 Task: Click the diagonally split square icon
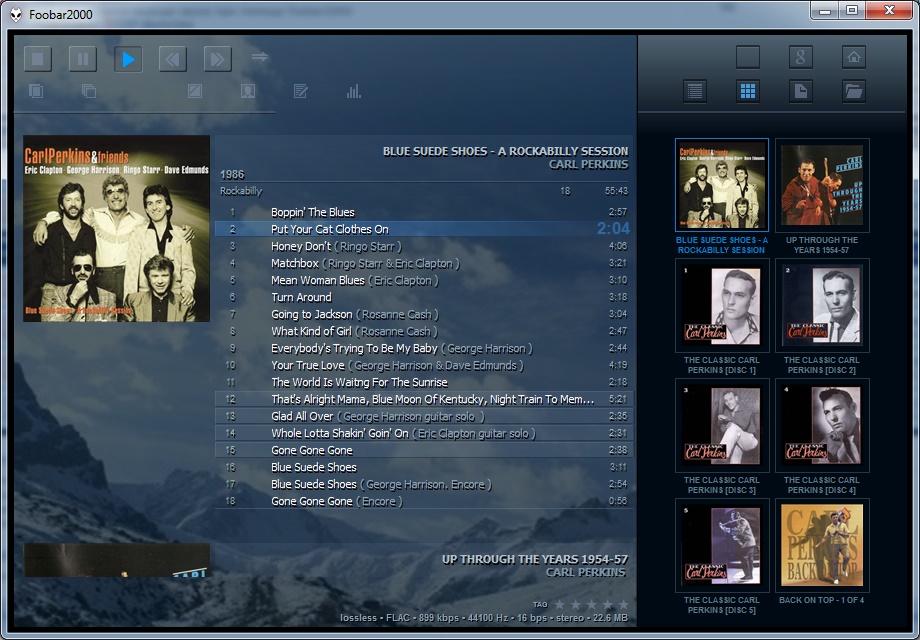coord(195,91)
